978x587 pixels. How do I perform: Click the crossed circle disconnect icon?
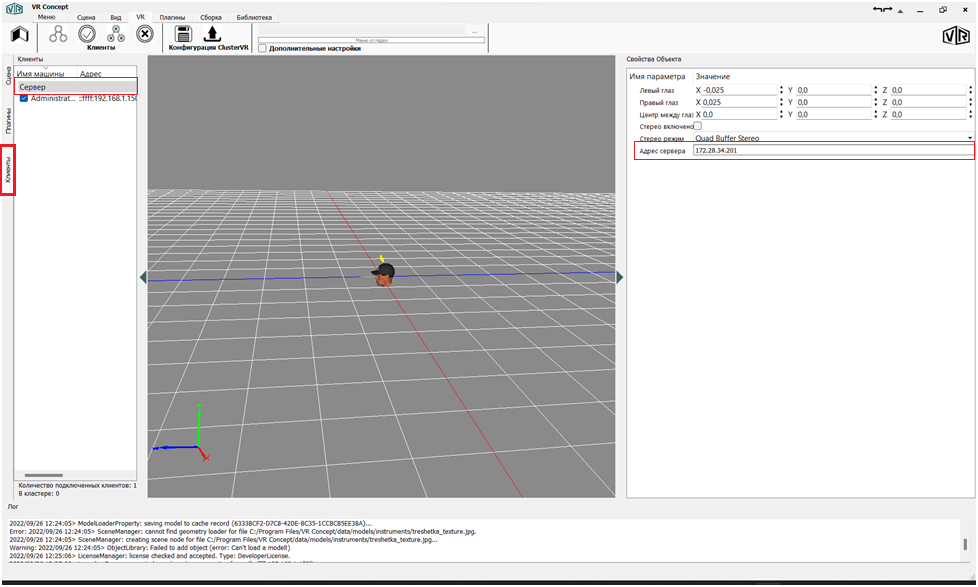145,34
